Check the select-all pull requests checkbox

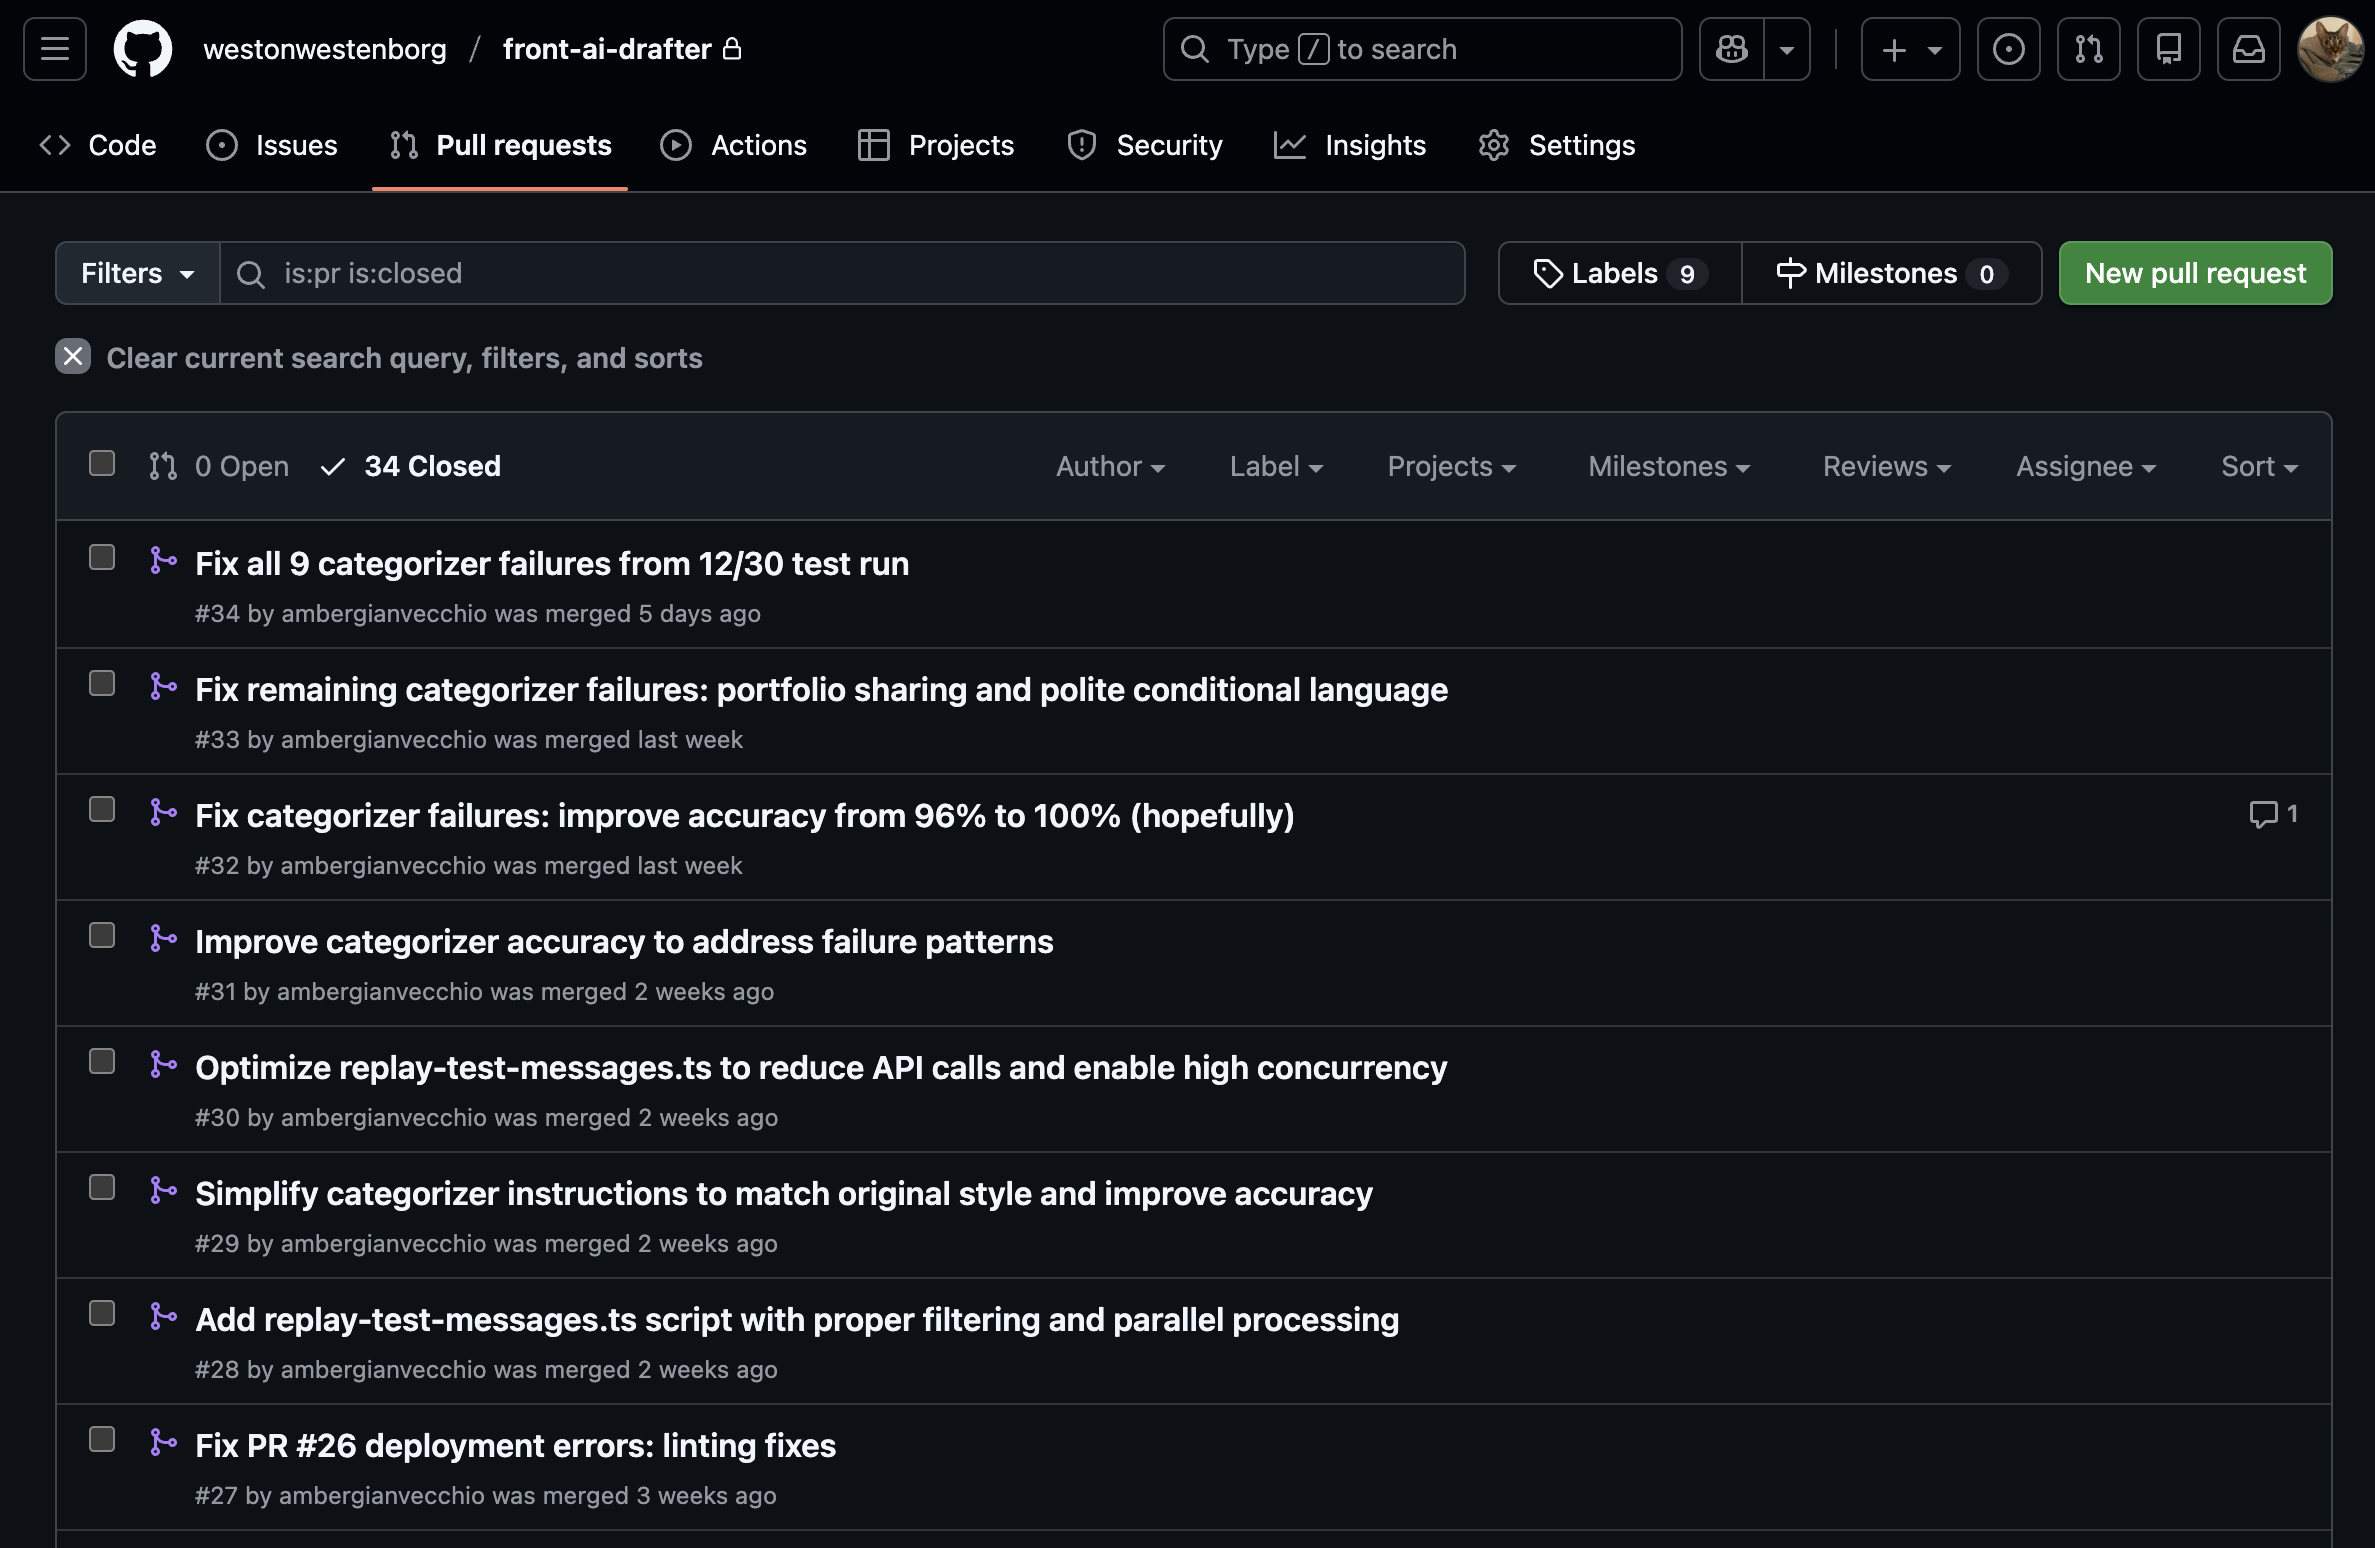tap(102, 464)
